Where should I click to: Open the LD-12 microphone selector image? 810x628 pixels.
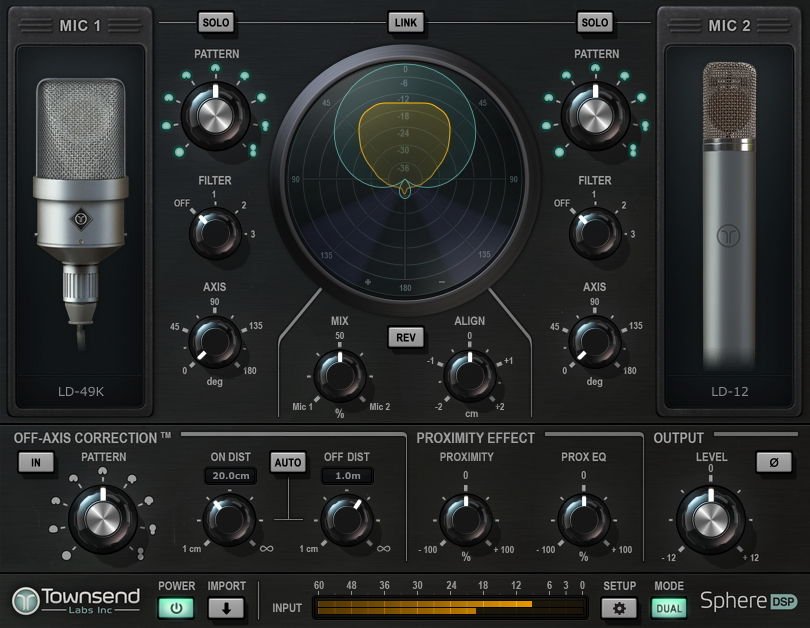pyautogui.click(x=729, y=214)
